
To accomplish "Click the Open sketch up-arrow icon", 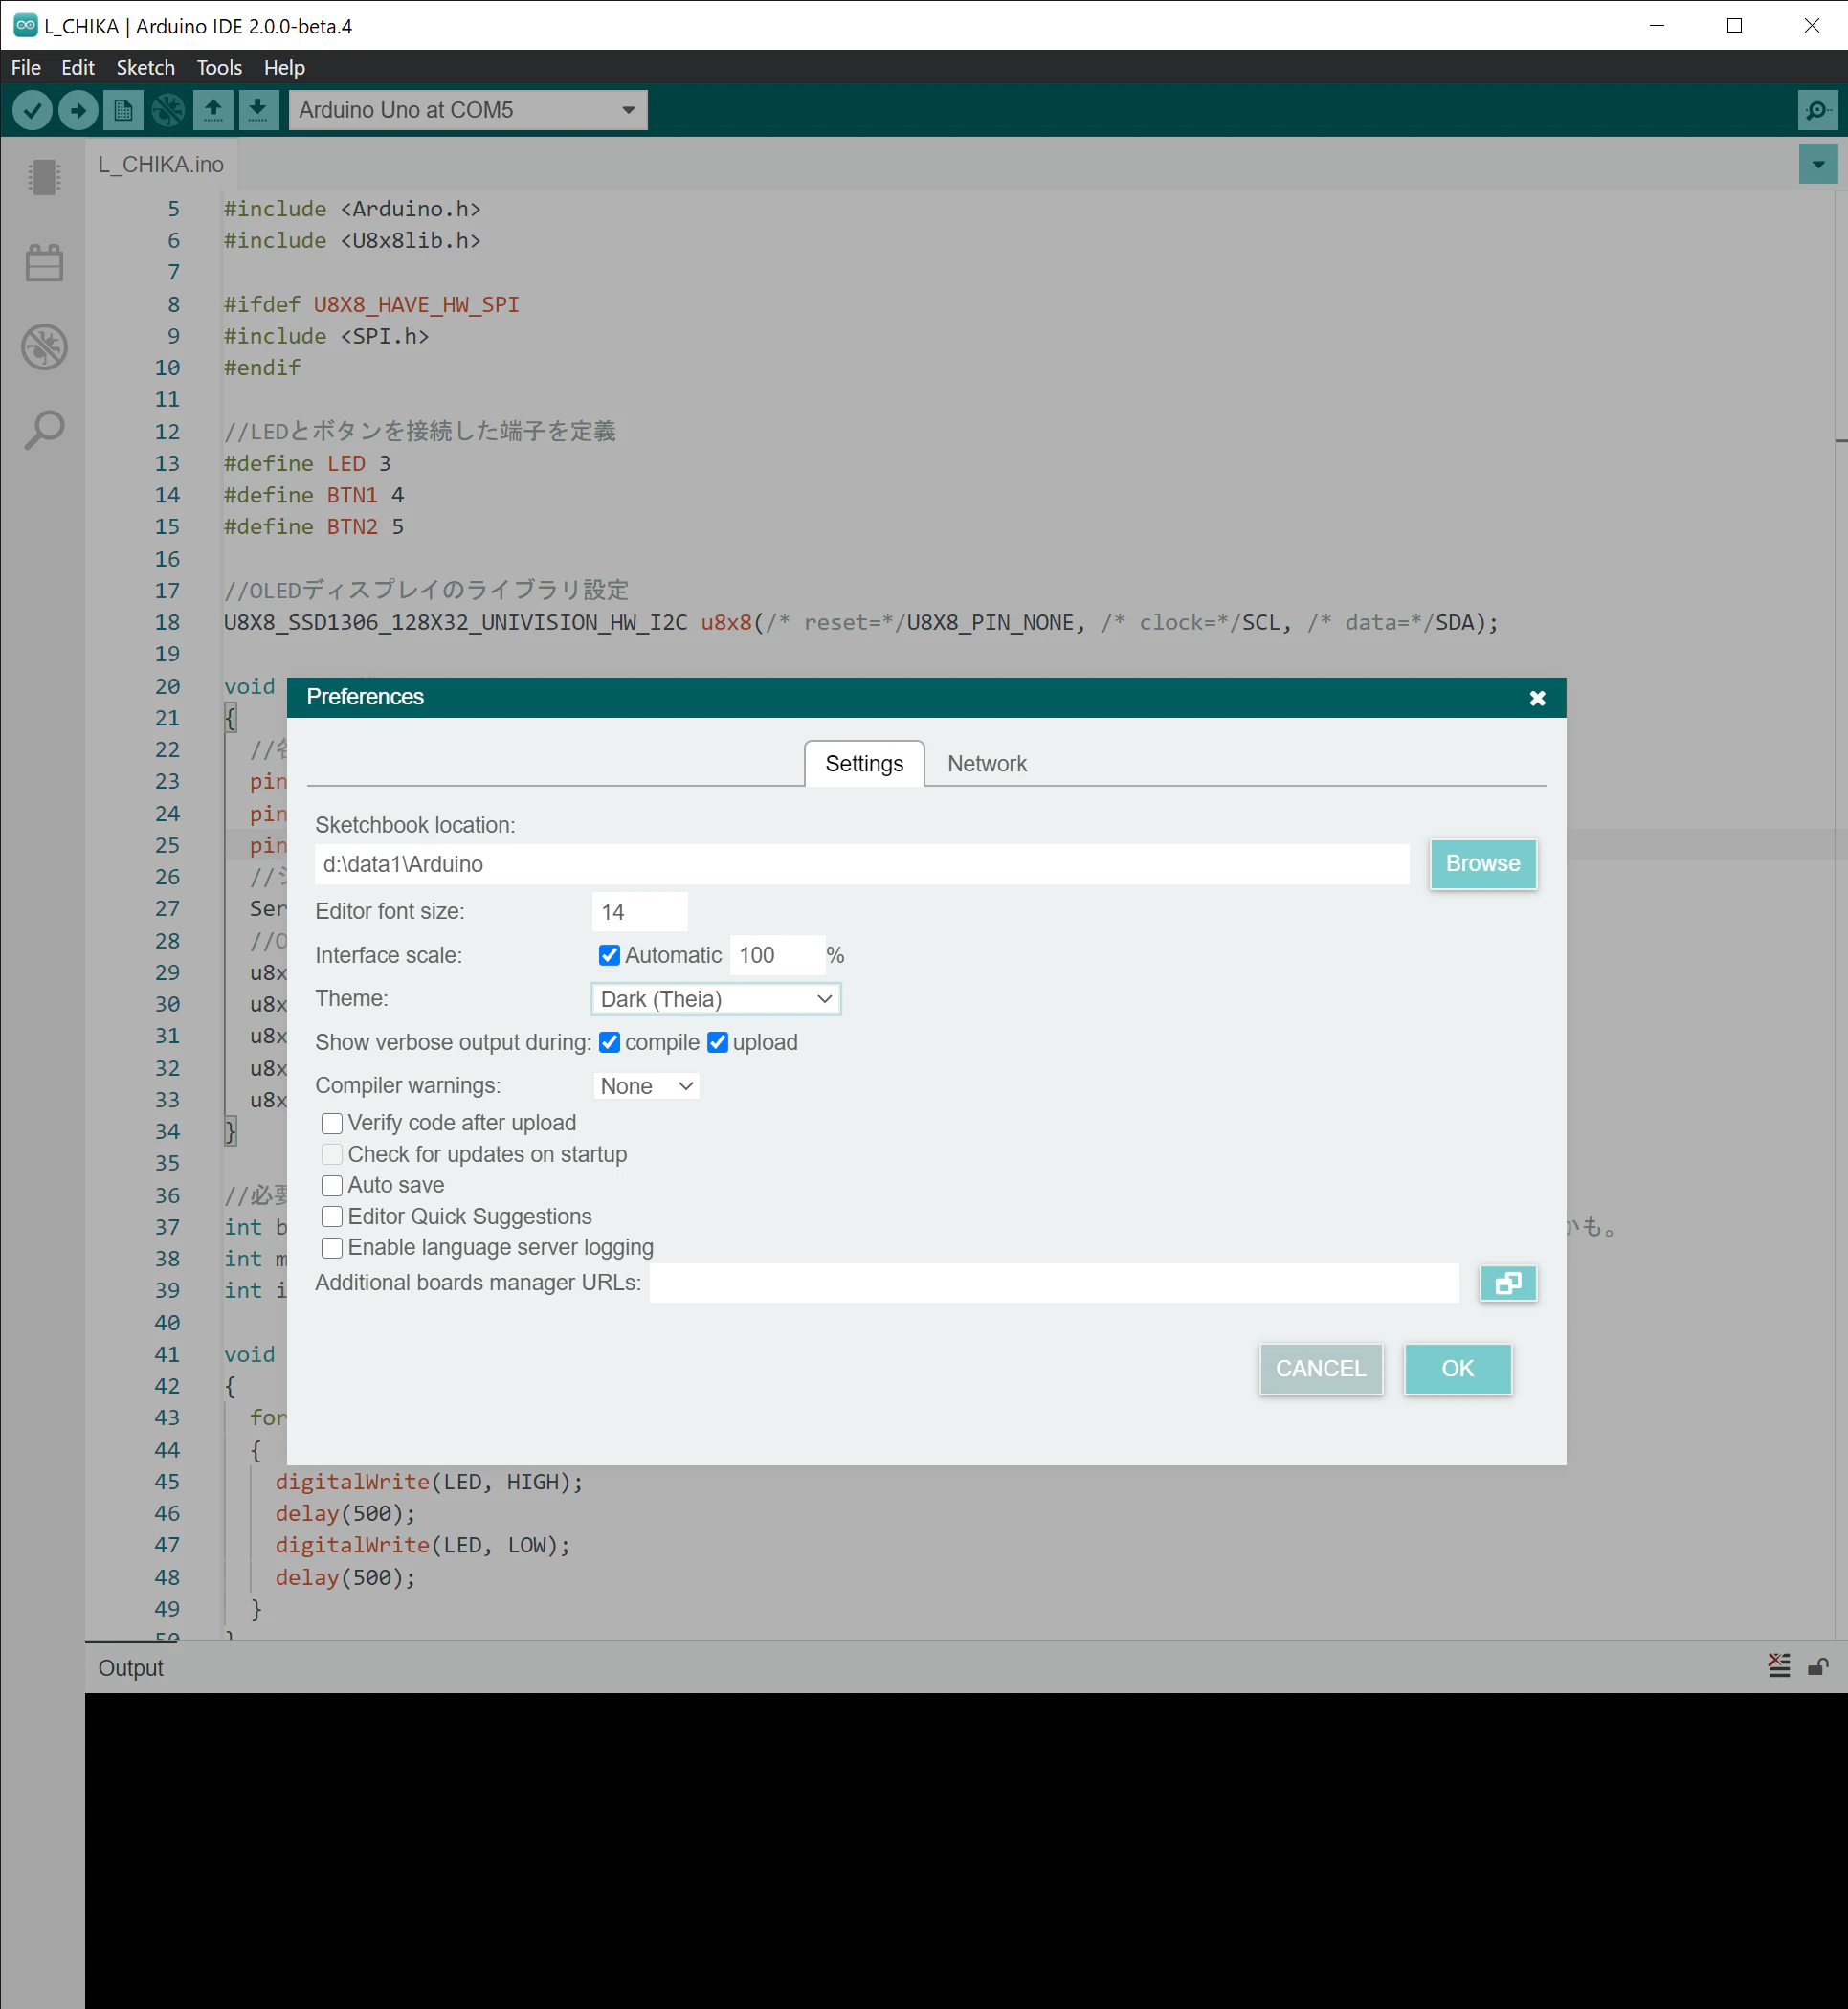I will 213,110.
